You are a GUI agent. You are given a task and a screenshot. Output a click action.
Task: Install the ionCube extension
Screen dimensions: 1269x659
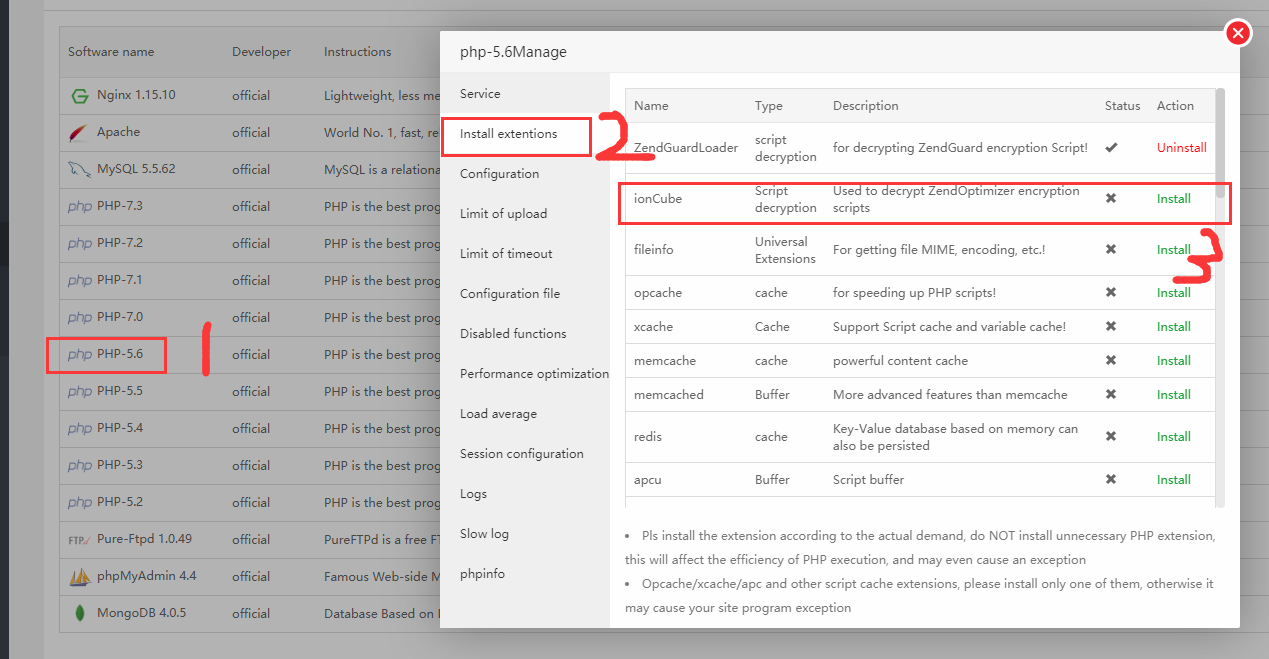click(1173, 199)
